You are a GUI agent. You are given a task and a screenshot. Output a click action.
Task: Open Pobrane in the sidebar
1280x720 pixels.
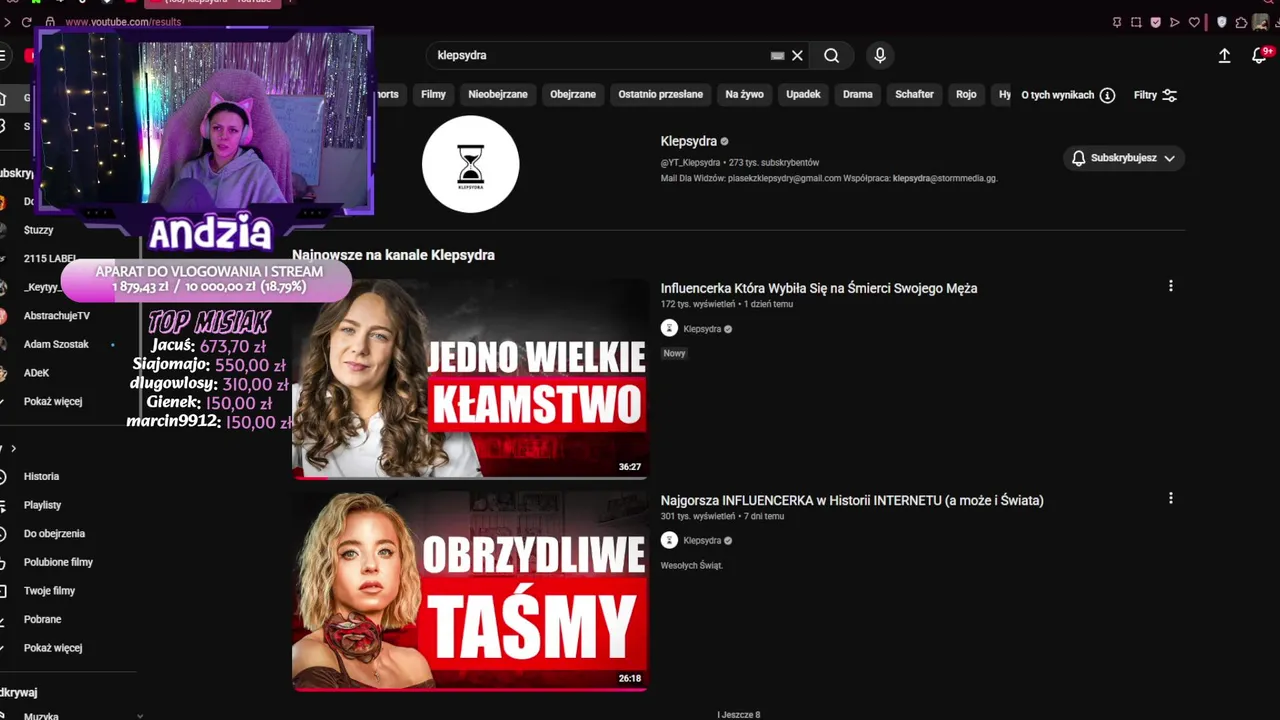point(42,619)
